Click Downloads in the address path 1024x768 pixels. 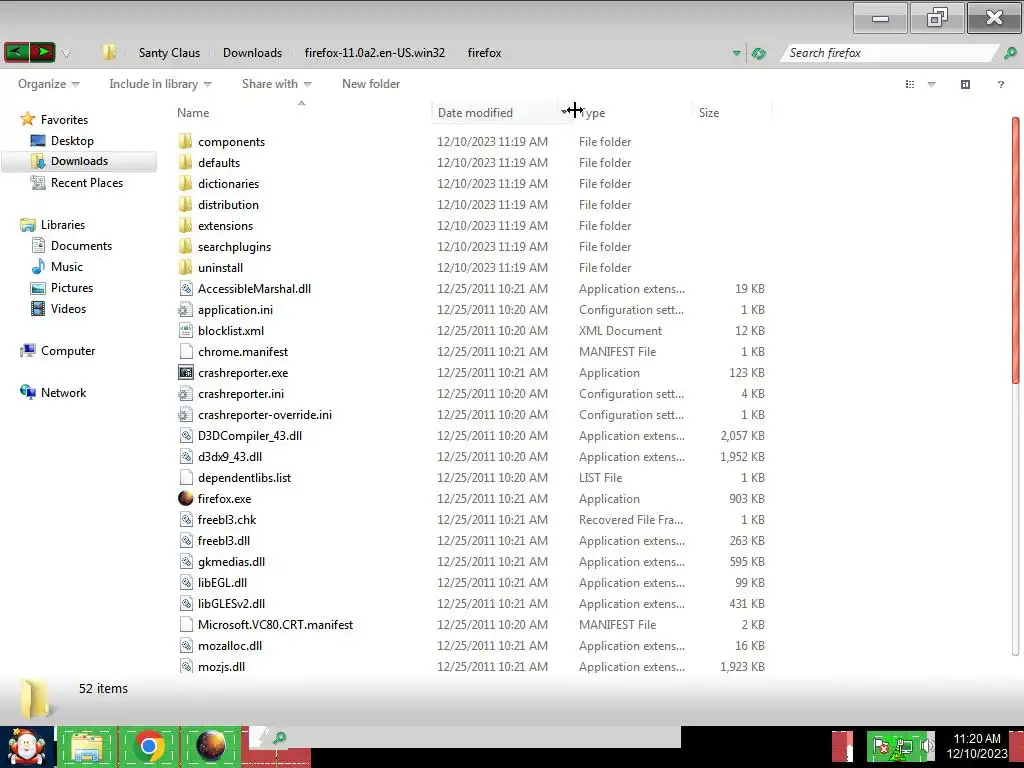coord(252,53)
